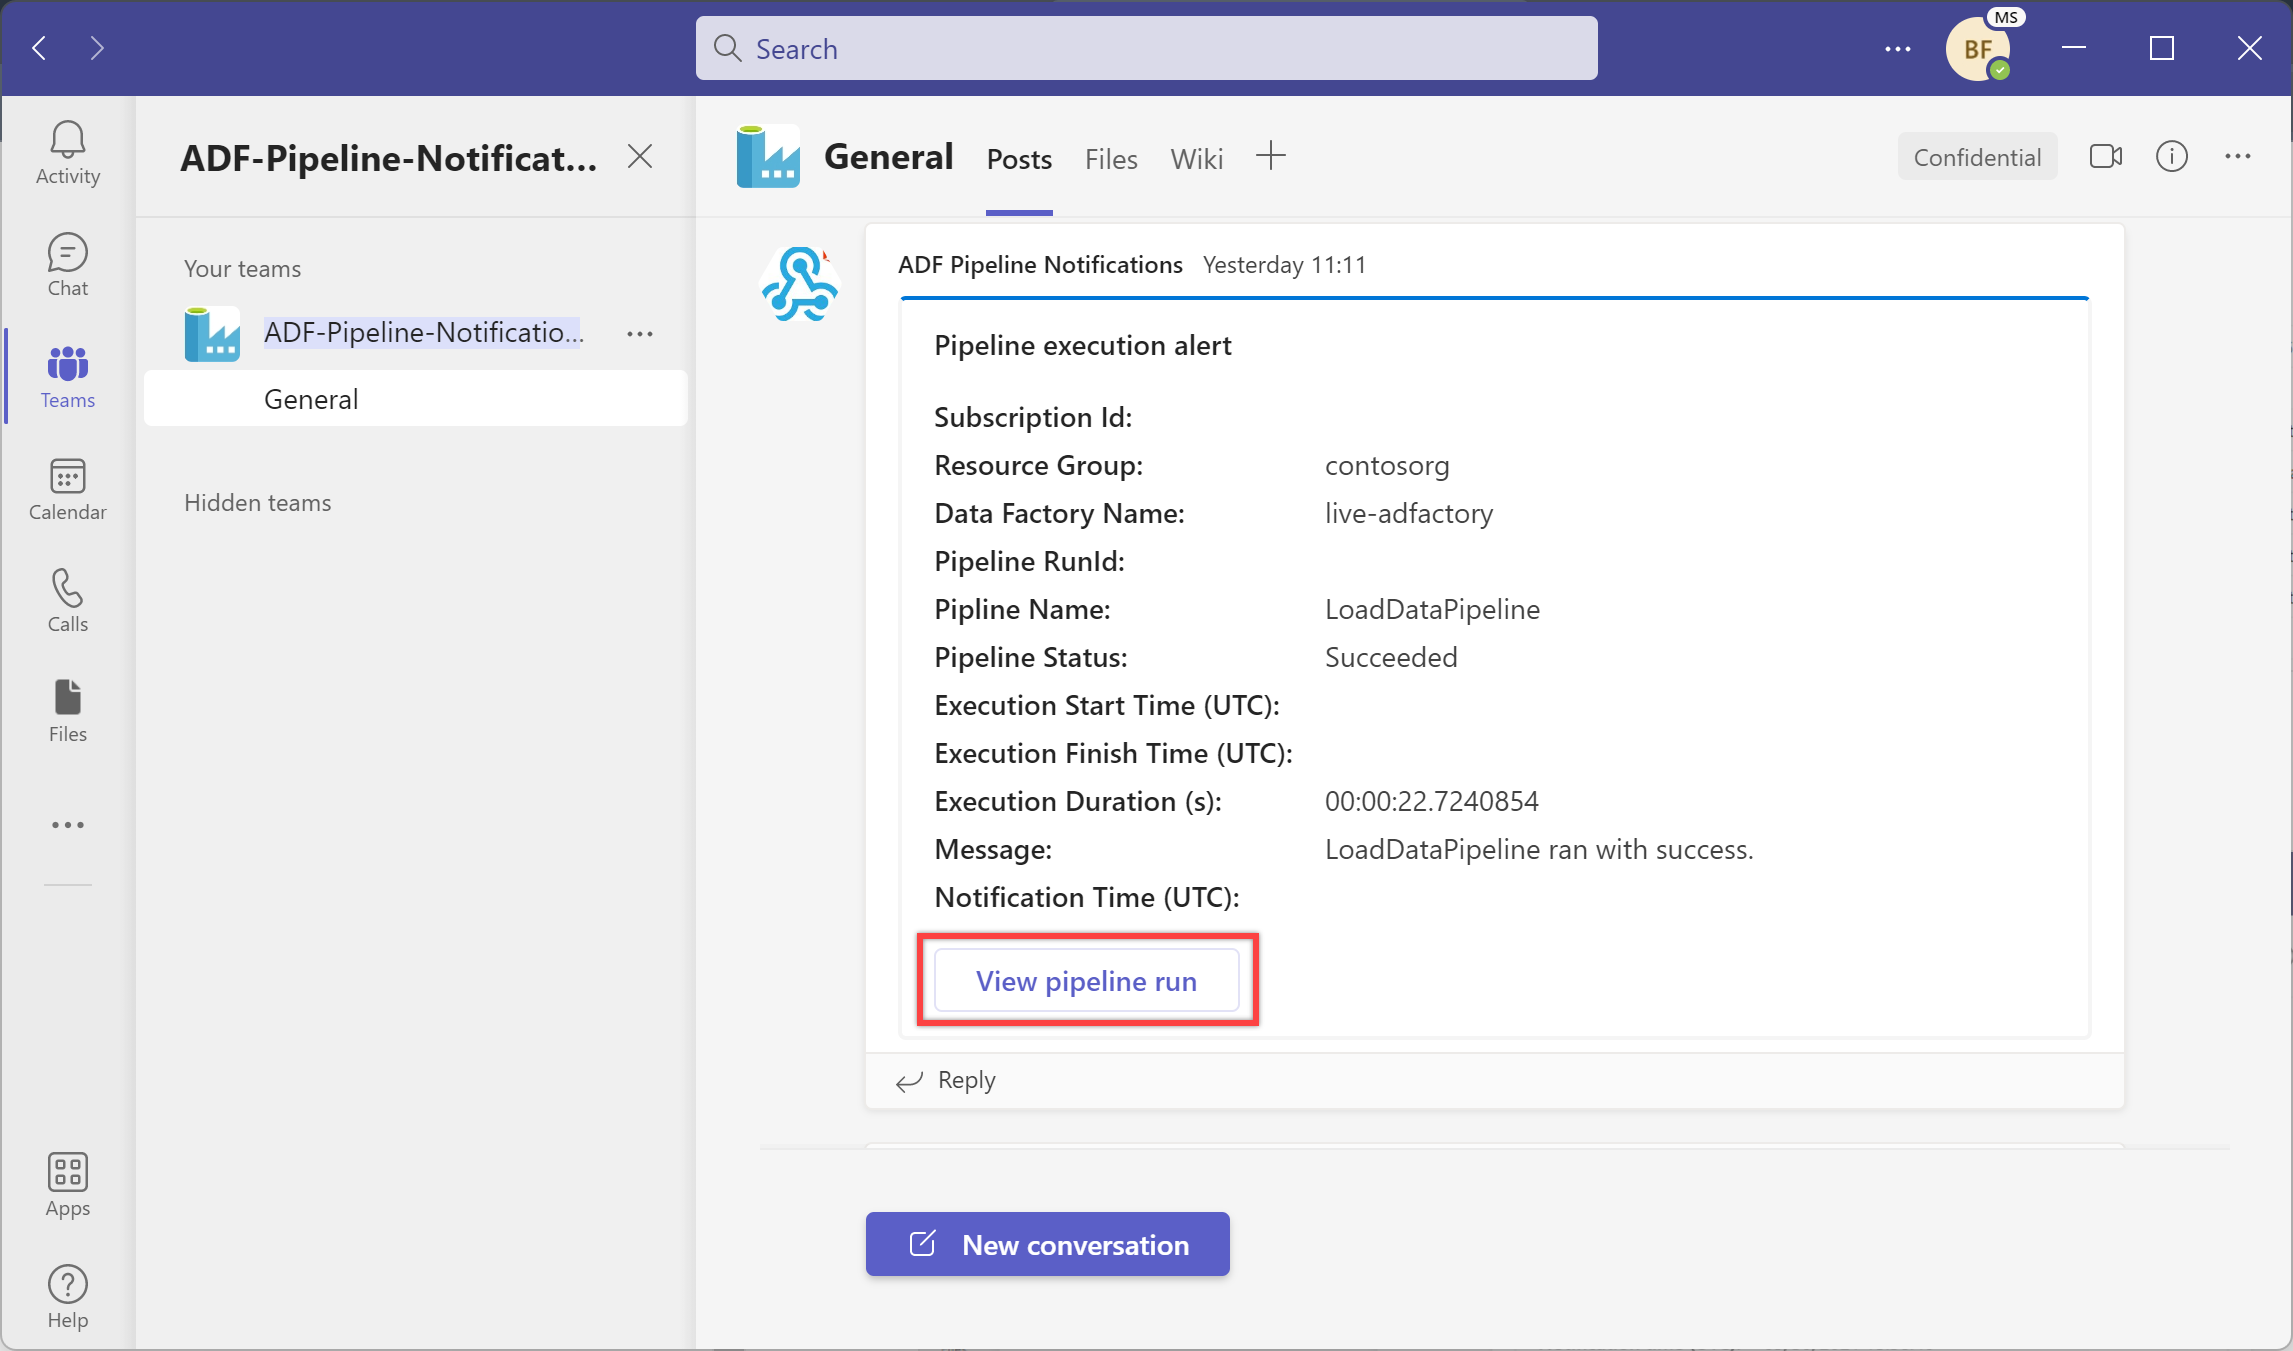This screenshot has height=1351, width=2293.
Task: Click the View pipeline run button
Action: pyautogui.click(x=1087, y=979)
